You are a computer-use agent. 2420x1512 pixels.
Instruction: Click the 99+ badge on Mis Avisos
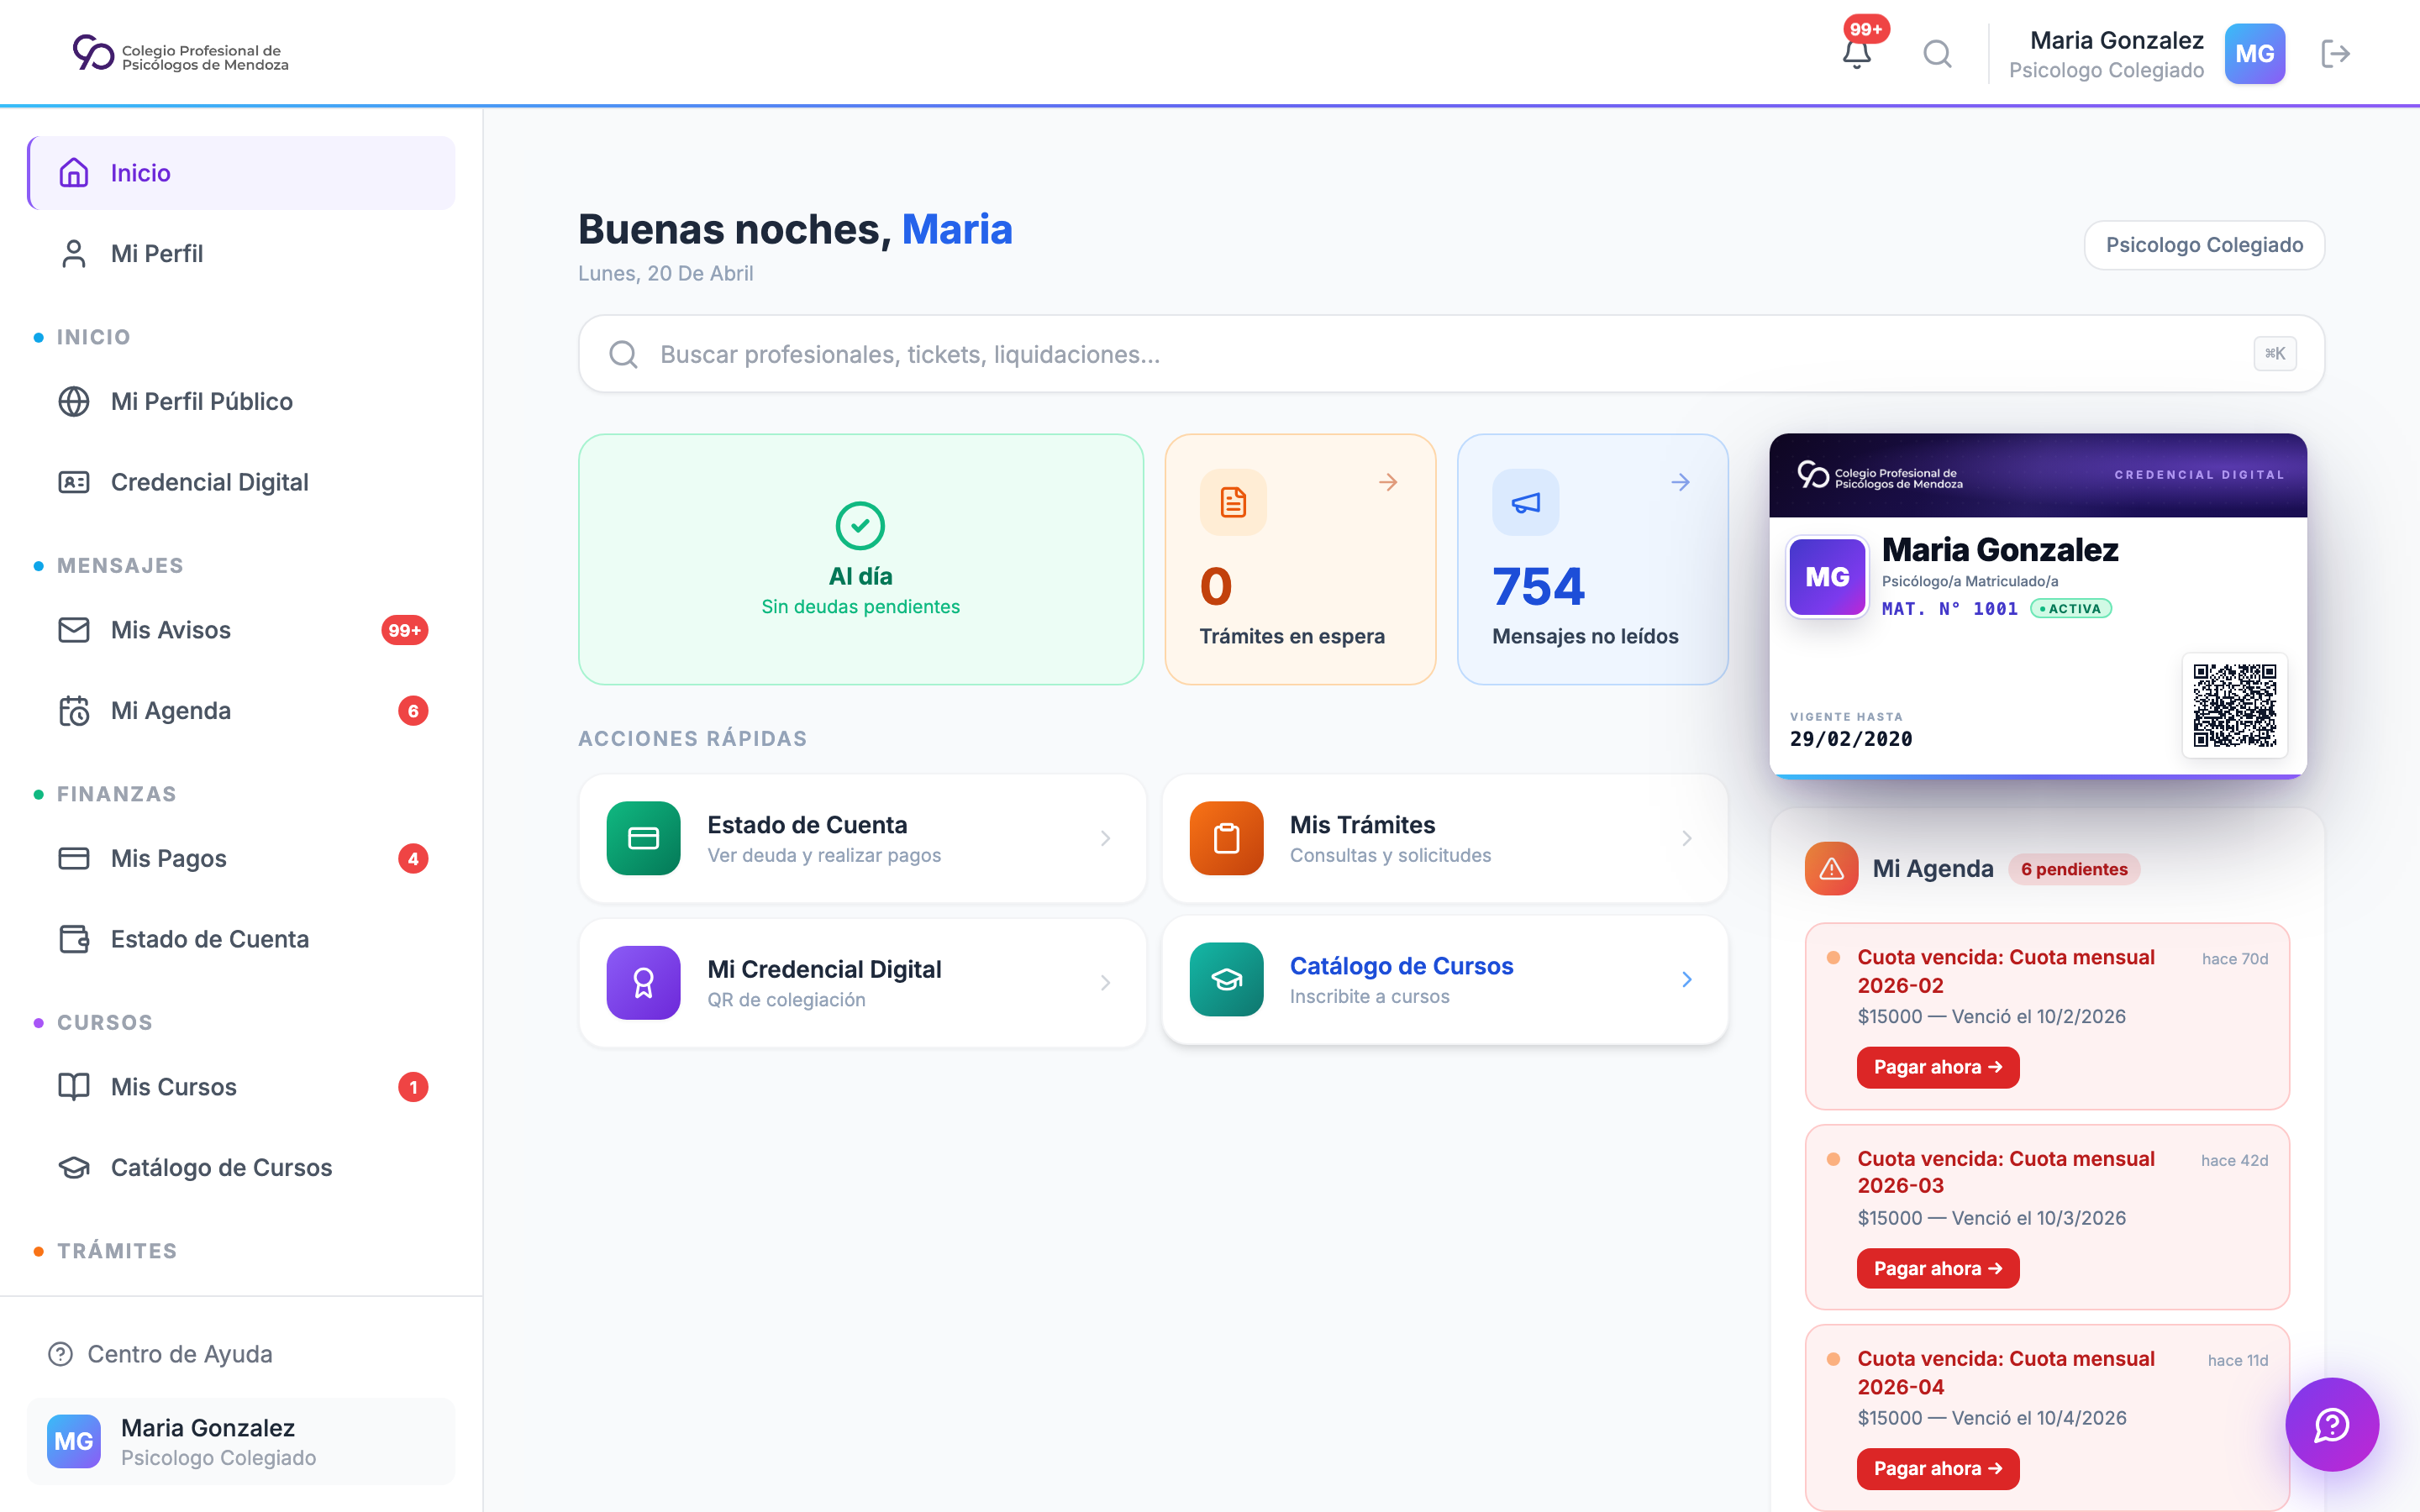(404, 630)
